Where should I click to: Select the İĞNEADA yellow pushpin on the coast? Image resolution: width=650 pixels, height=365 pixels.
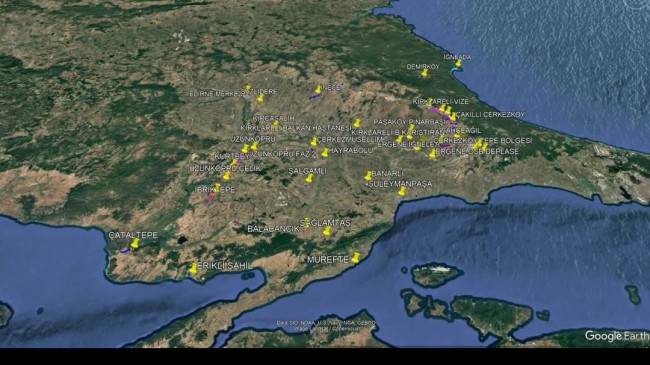coord(458,63)
